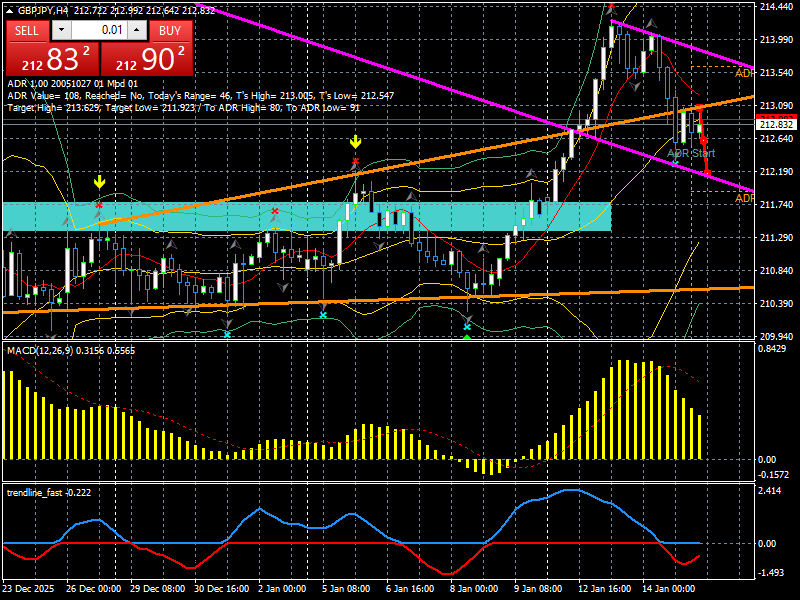Select the ADR Value= 108 info line
This screenshot has height=600, width=800.
coord(201,95)
